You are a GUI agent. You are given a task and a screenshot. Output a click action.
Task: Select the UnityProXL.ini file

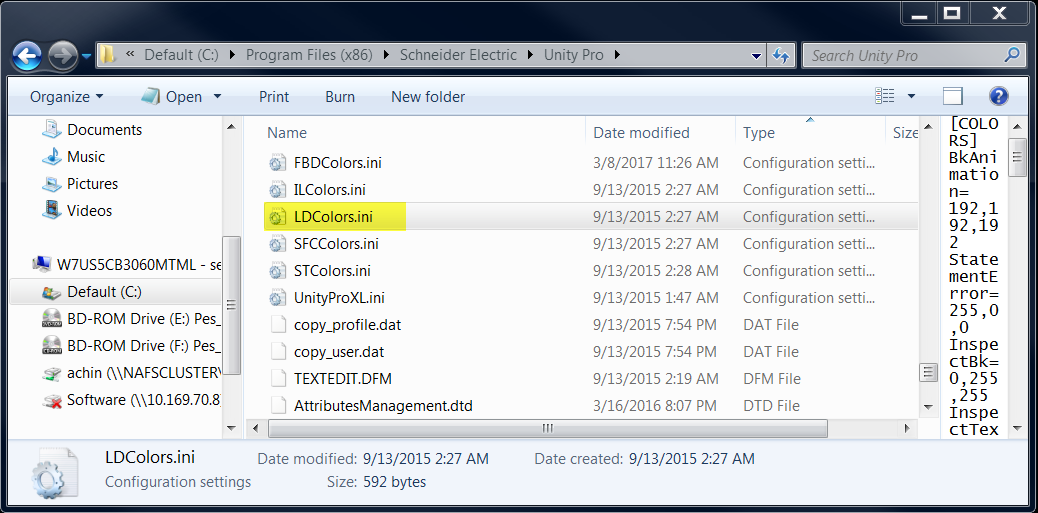(340, 298)
